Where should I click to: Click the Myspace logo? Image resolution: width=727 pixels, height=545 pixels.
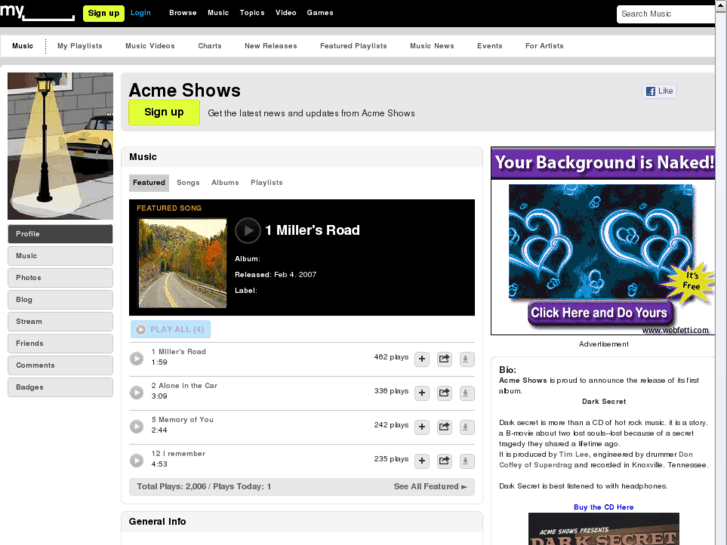(37, 12)
